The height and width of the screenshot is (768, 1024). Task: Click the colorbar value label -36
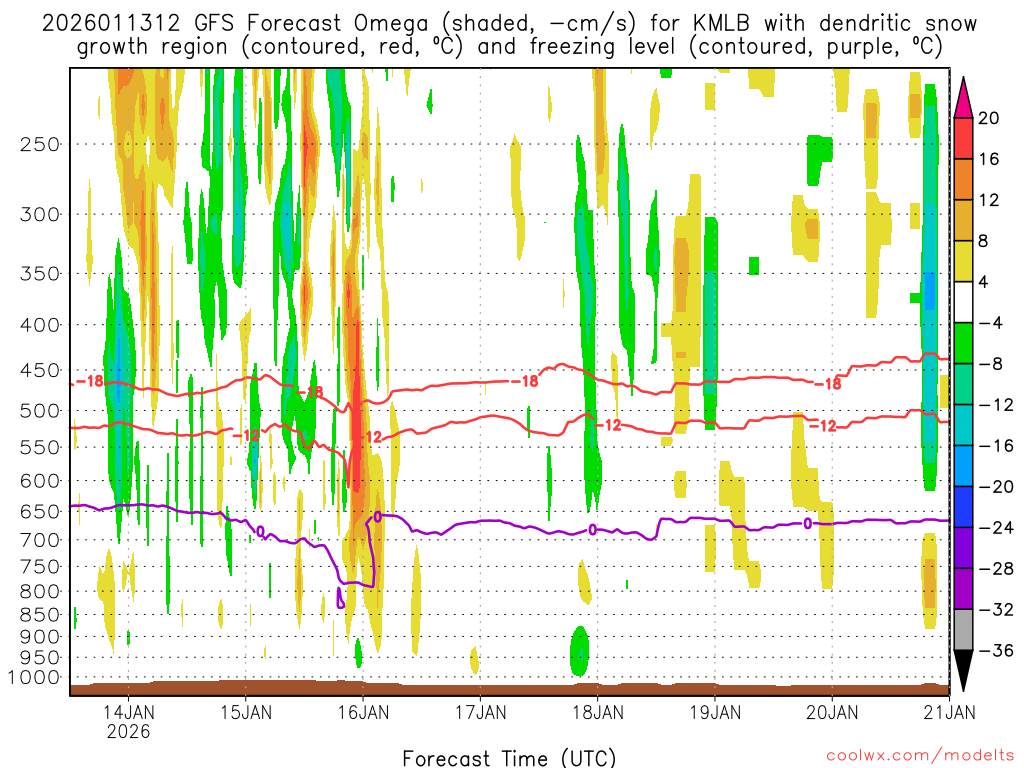point(996,650)
